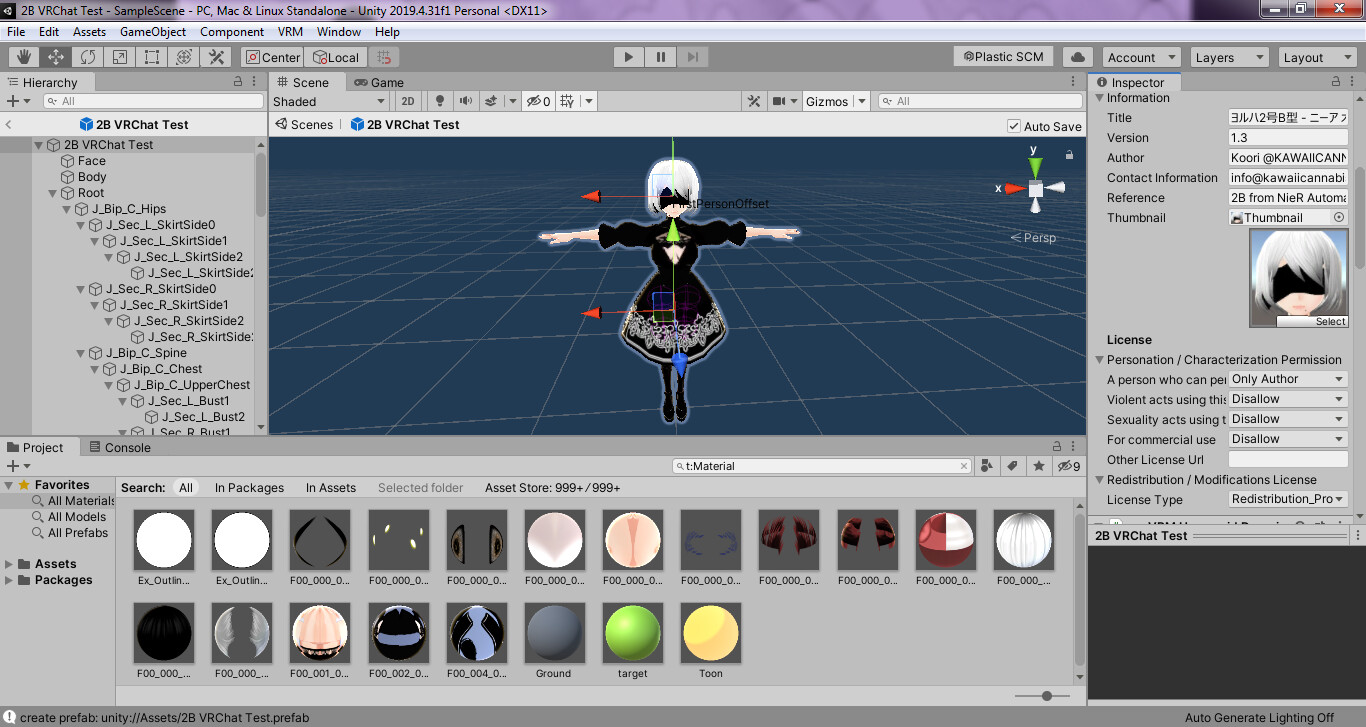
Task: Toggle the Auto Save checkbox
Action: click(1014, 126)
